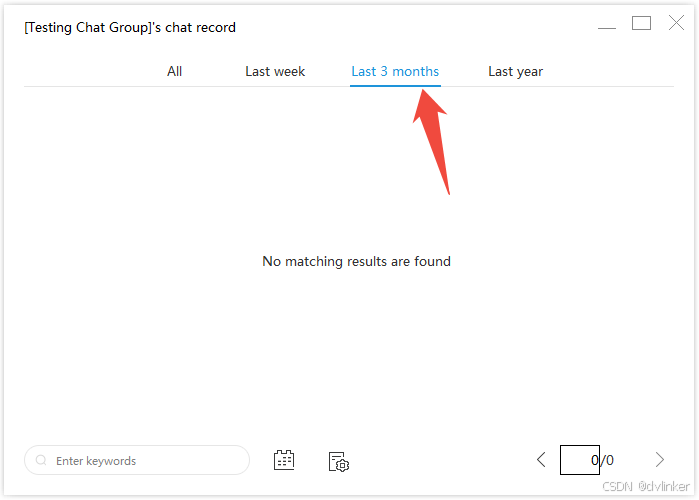The image size is (699, 500).
Task: Switch to the Last year tab
Action: [515, 72]
